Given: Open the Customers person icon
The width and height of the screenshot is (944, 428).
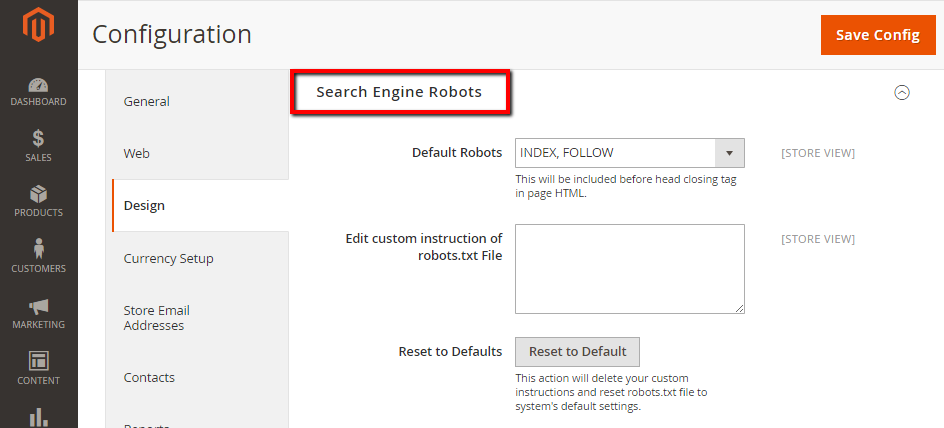Looking at the screenshot, I should pyautogui.click(x=38, y=250).
